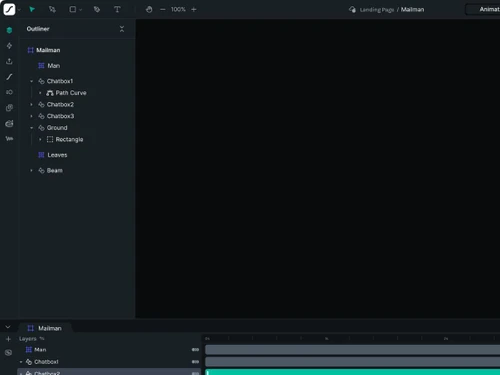Viewport: 500px width, 375px height.
Task: Add new item with timeline plus icon
Action: (x=9, y=339)
